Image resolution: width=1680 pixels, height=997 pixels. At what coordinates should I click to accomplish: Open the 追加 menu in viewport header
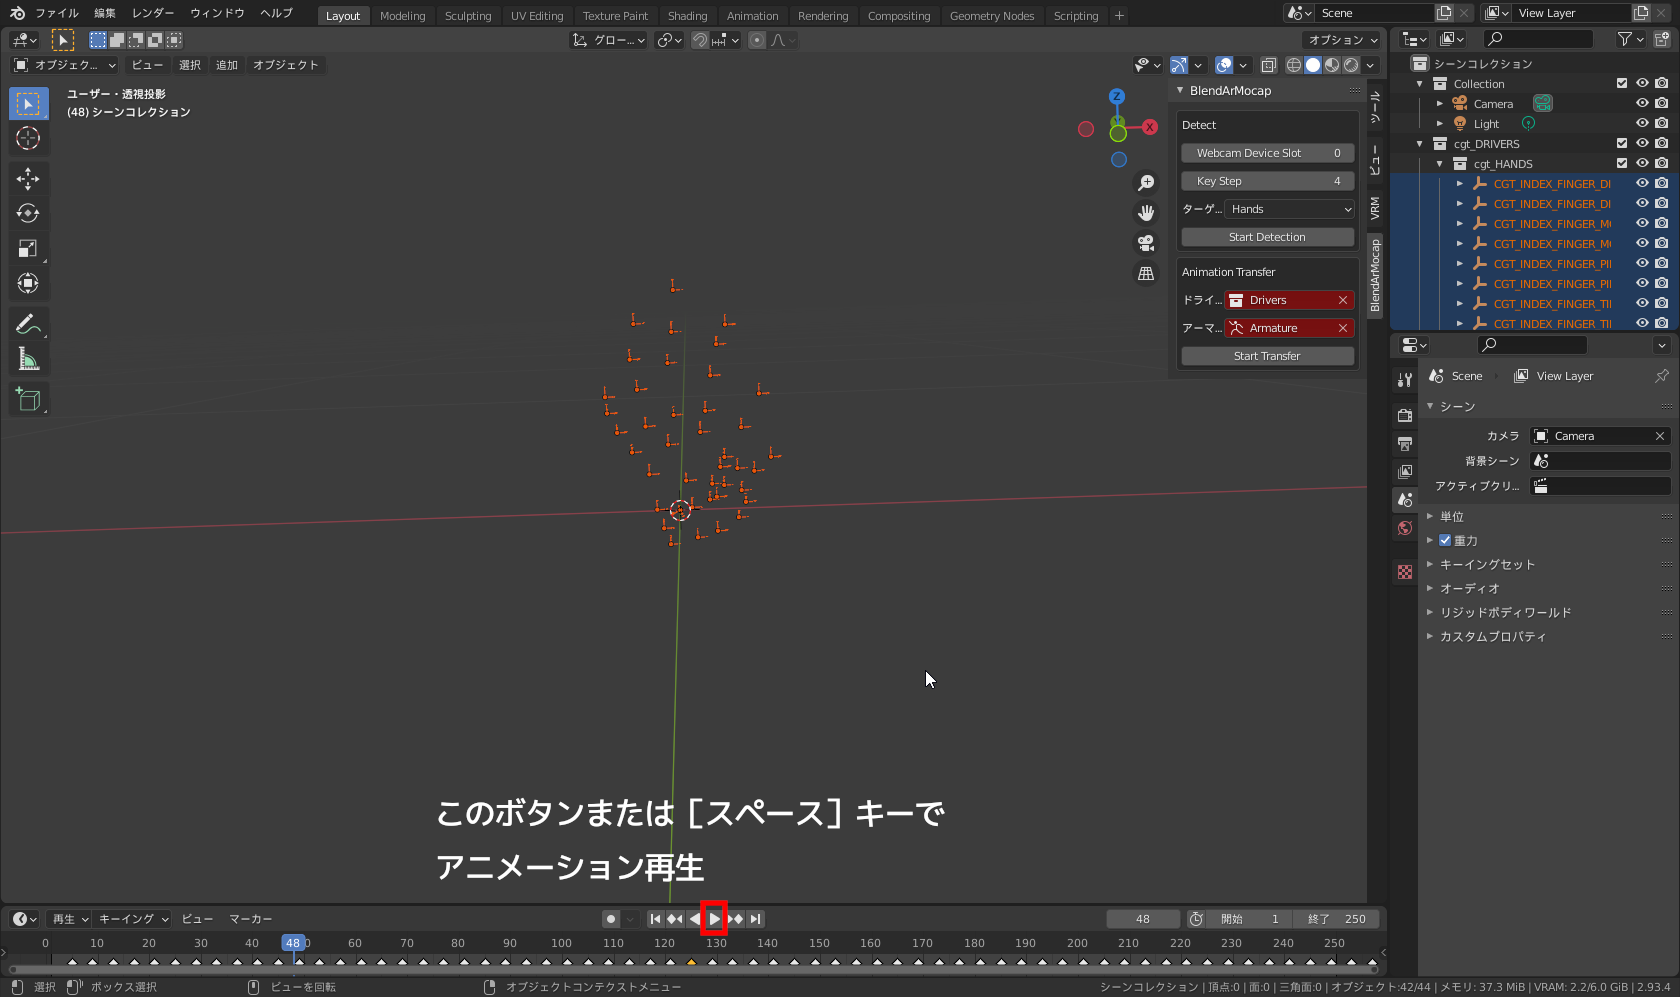coord(227,65)
